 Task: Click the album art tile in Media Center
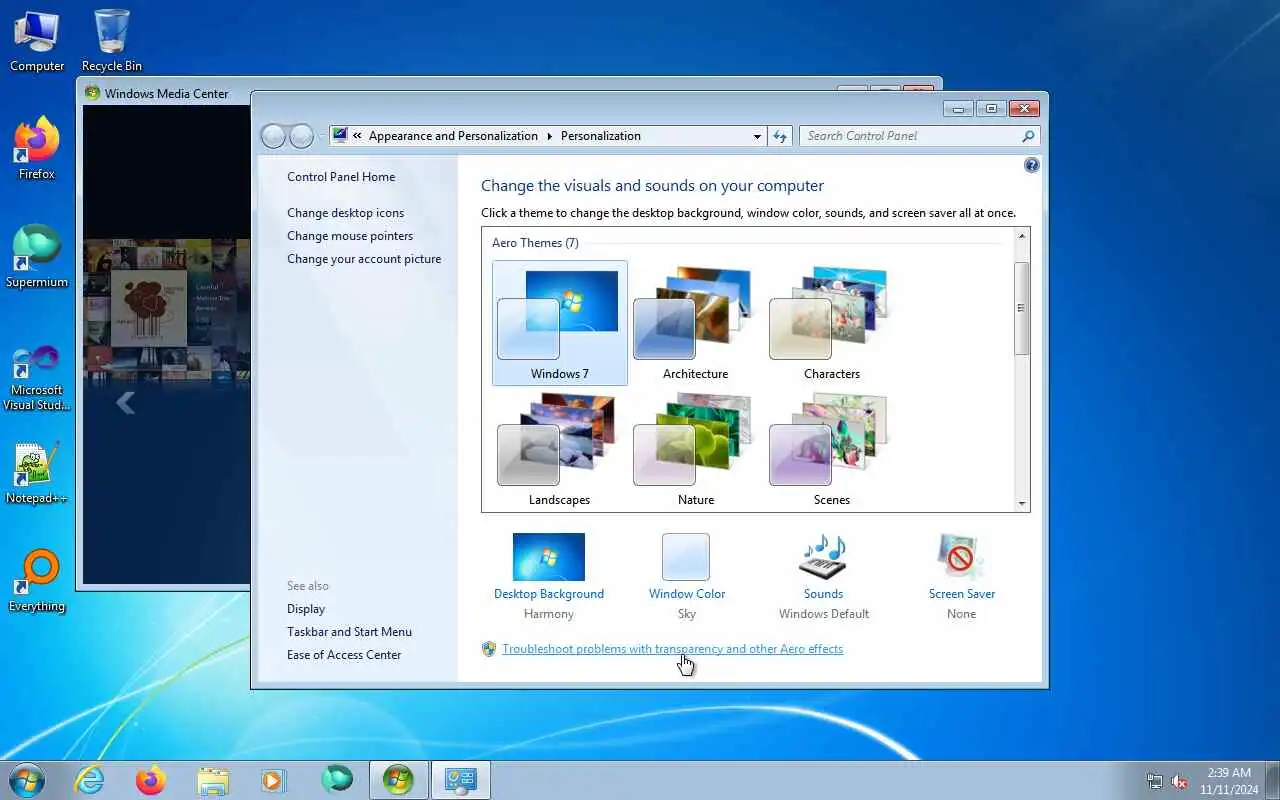coord(151,307)
